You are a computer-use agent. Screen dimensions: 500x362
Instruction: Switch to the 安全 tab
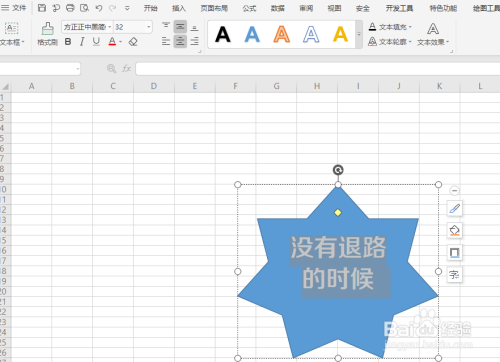point(363,8)
